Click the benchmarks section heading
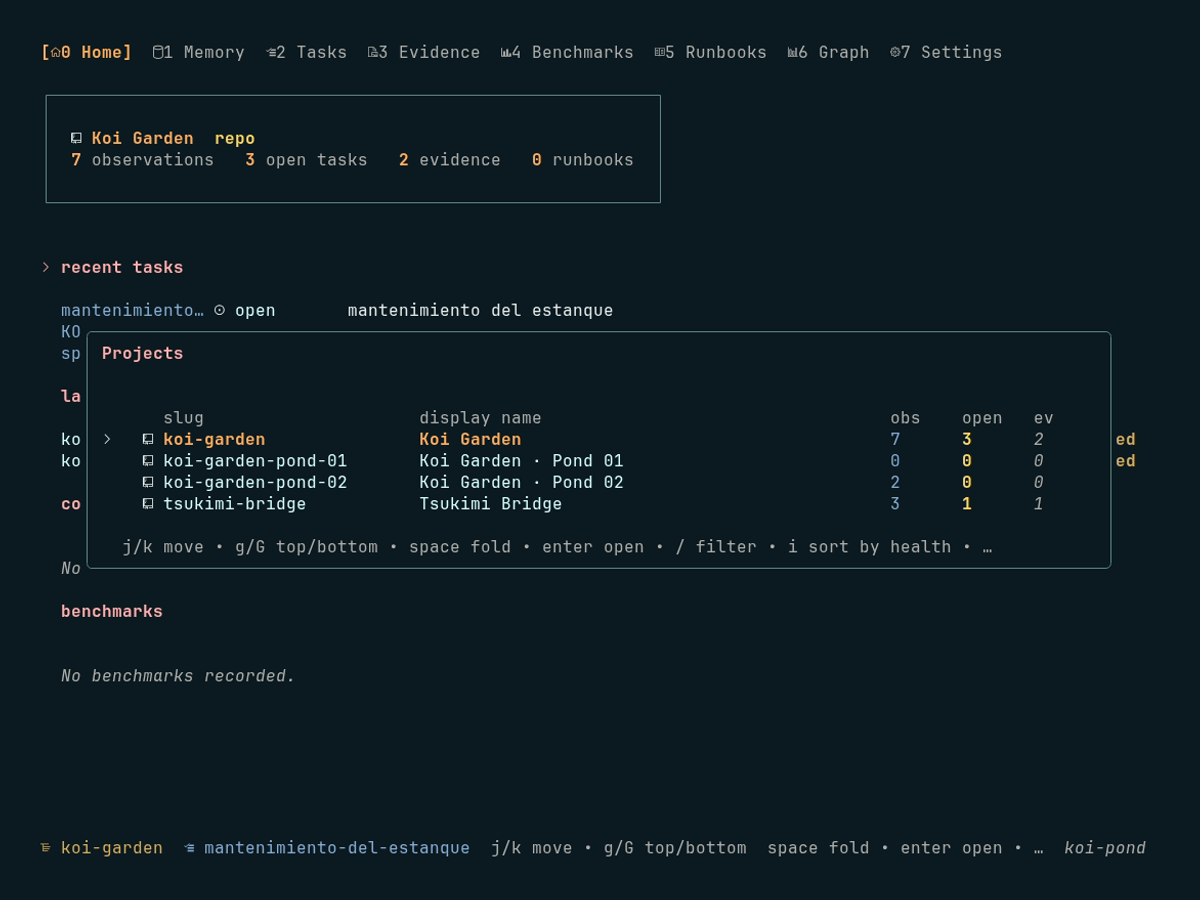 (x=112, y=611)
